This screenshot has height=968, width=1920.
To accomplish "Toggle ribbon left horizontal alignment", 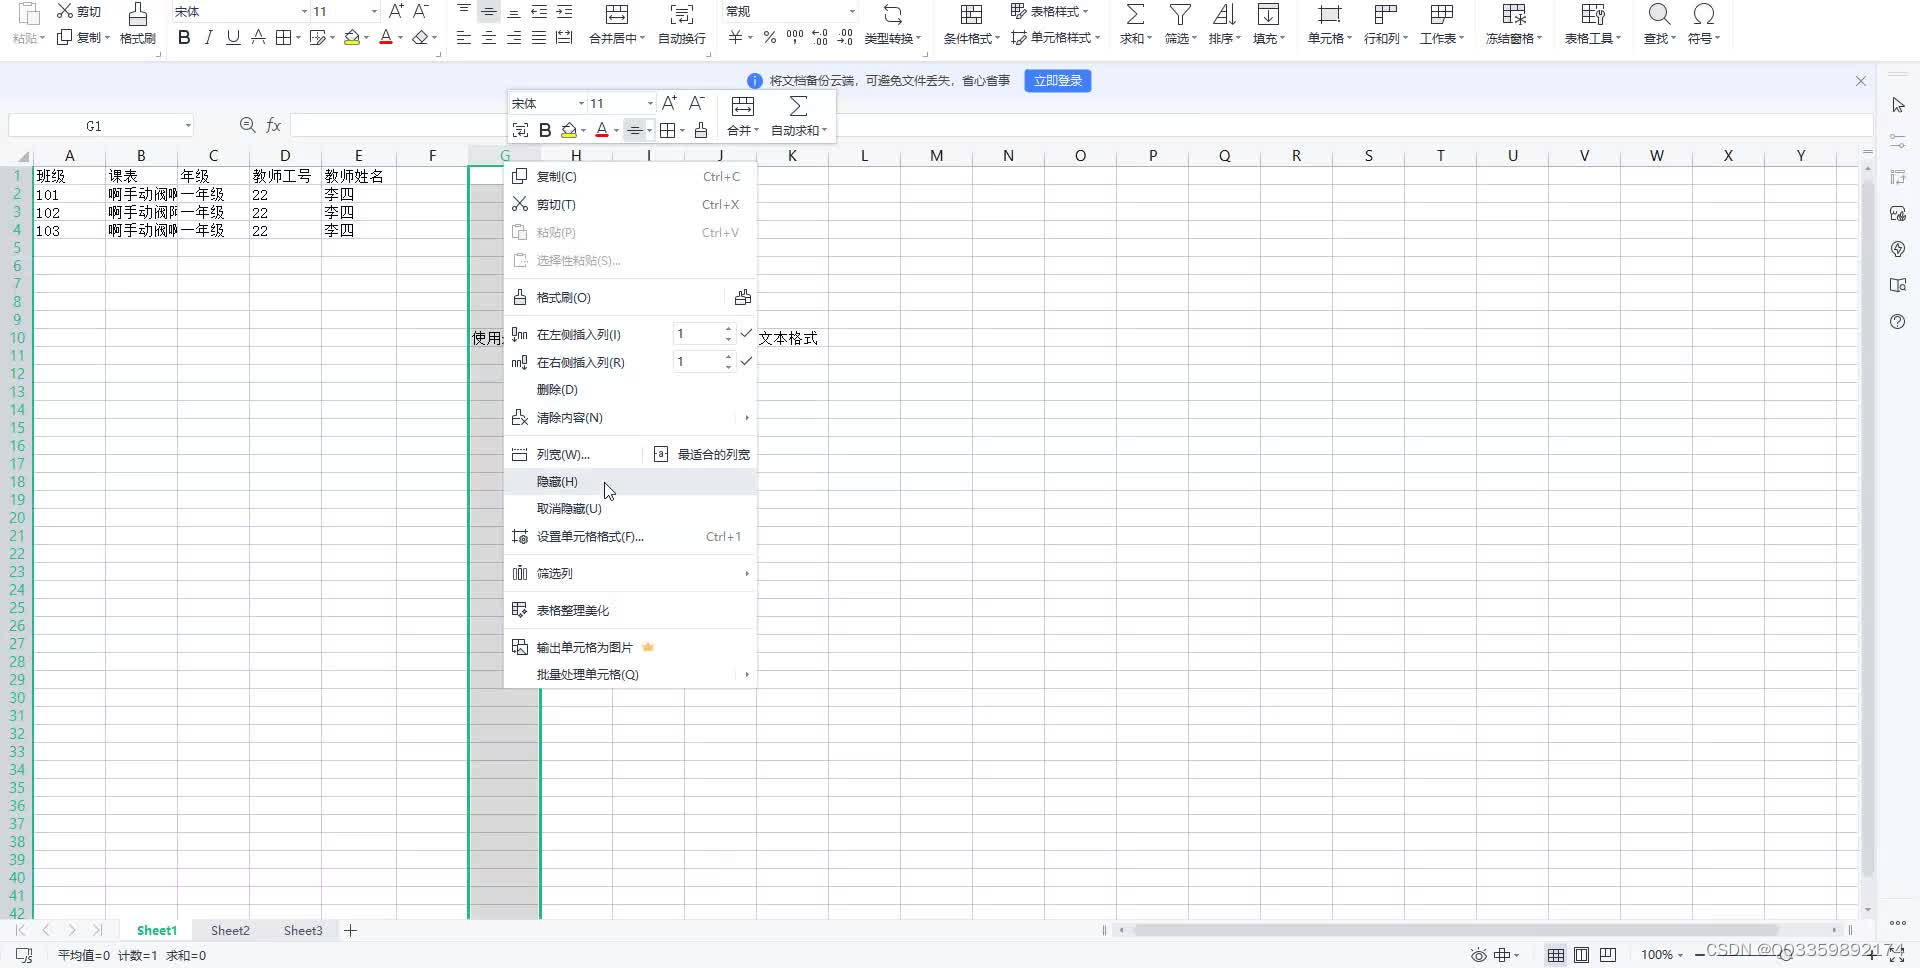I will (x=464, y=37).
